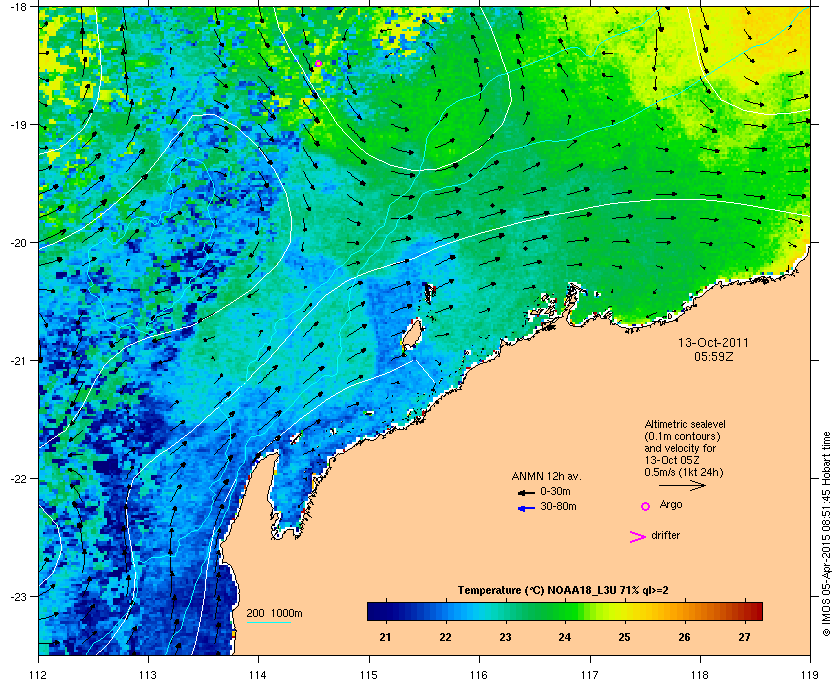Click the longitude axis label 113
The width and height of the screenshot is (840, 680).
148,674
